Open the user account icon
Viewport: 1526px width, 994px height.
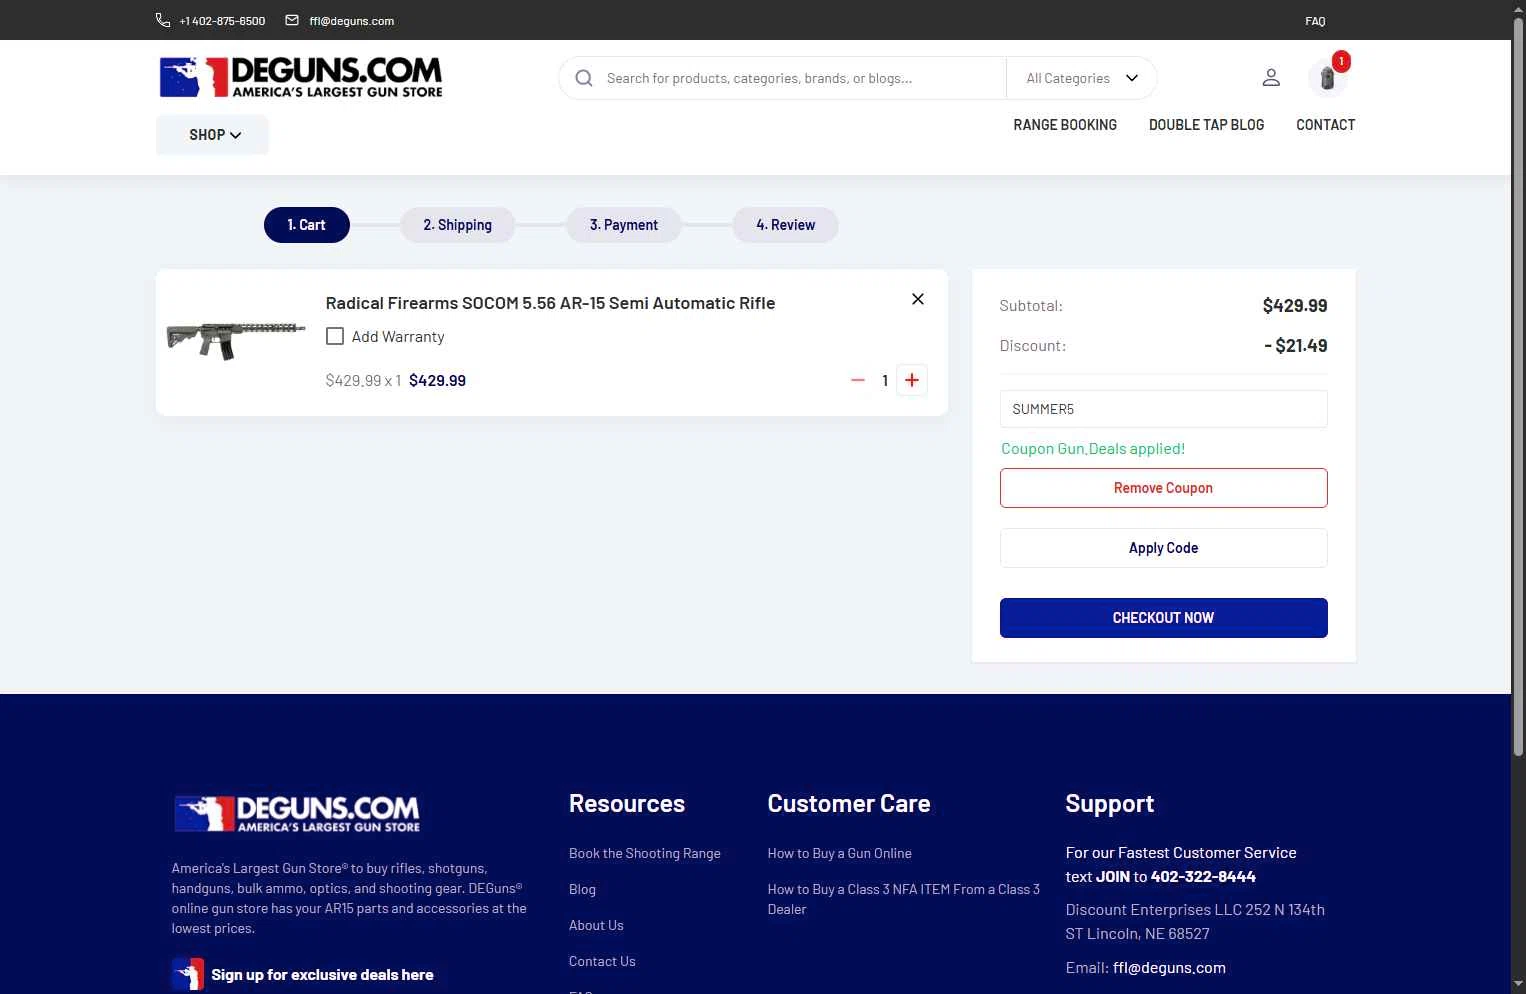pyautogui.click(x=1271, y=78)
